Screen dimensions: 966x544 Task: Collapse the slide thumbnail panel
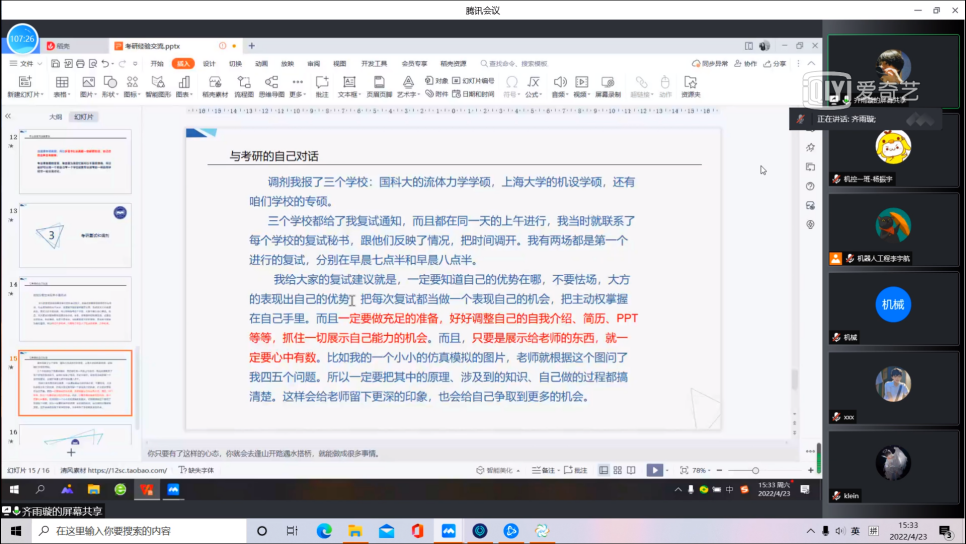point(9,116)
